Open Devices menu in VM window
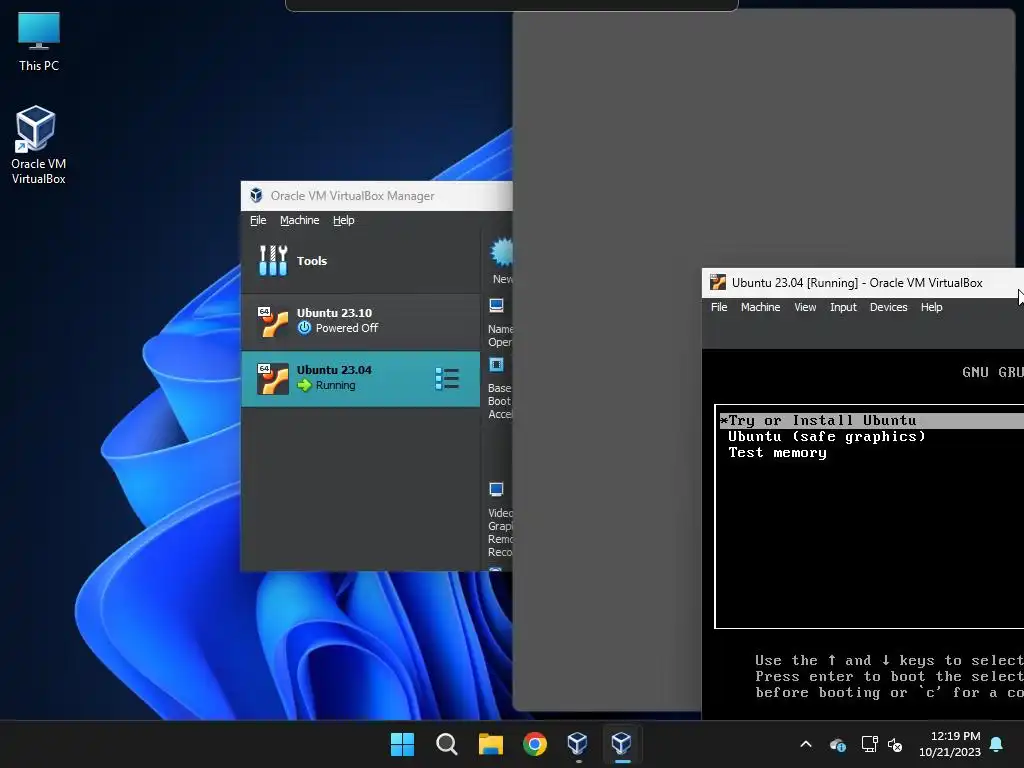This screenshot has width=1024, height=768. (x=888, y=307)
